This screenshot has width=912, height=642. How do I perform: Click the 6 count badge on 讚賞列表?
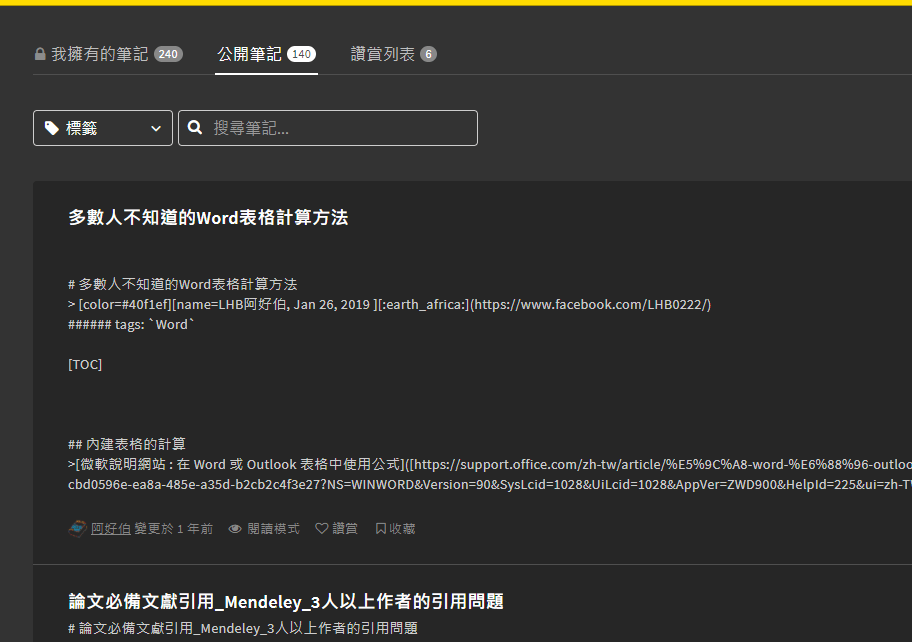pyautogui.click(x=428, y=54)
